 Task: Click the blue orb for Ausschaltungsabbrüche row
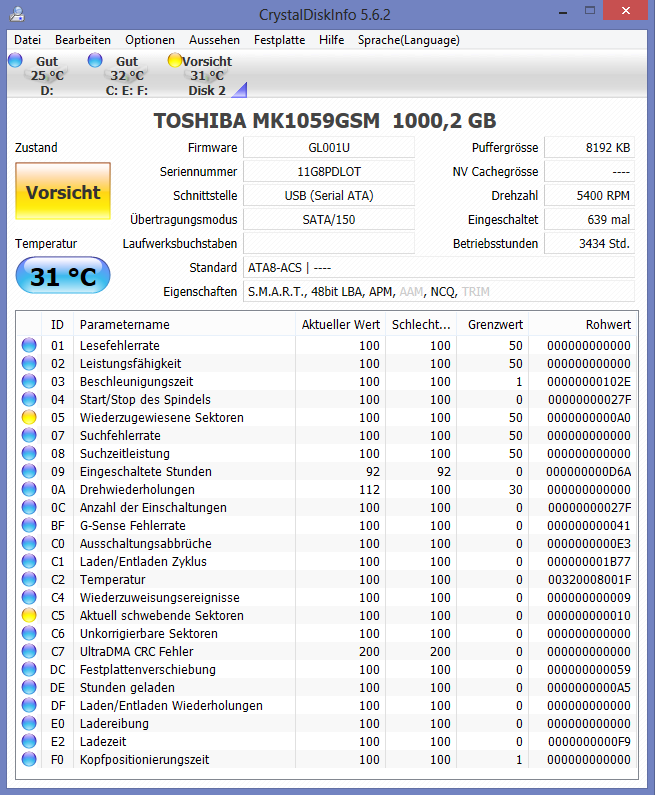click(x=29, y=544)
